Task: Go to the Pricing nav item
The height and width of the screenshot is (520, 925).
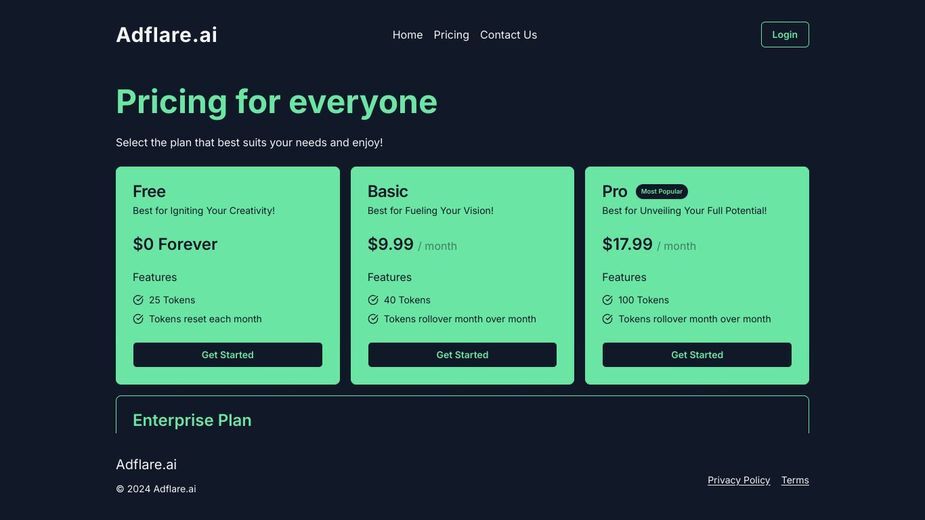Action: click(451, 35)
